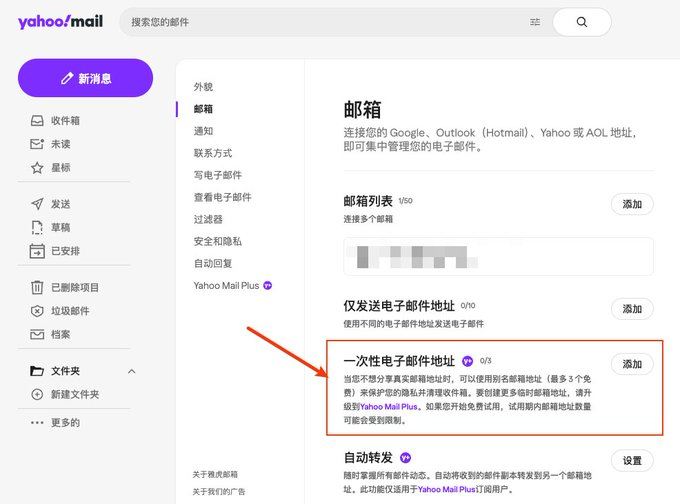Select the 外貌 settings tab
This screenshot has height=504, width=680.
203,87
